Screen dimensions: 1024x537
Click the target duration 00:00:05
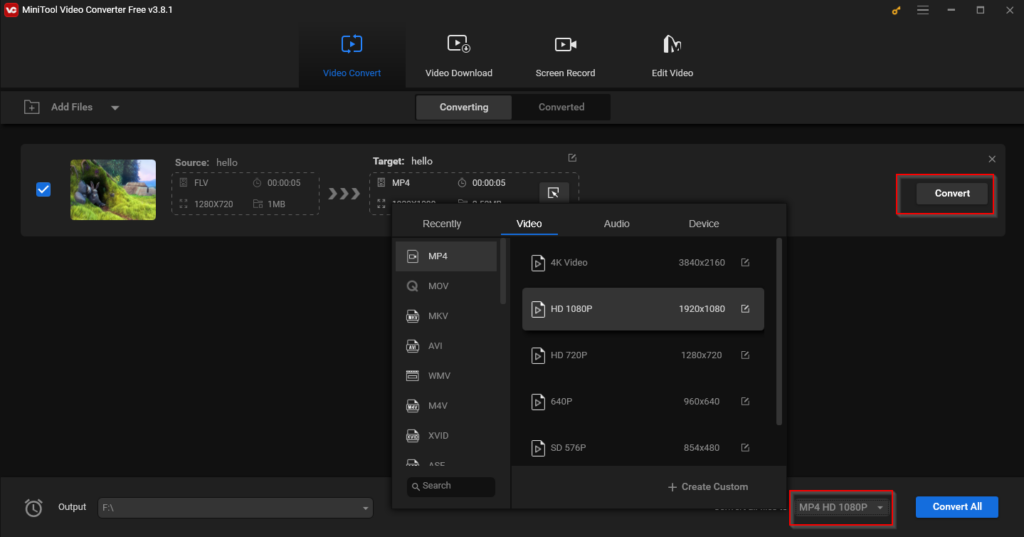coord(488,183)
